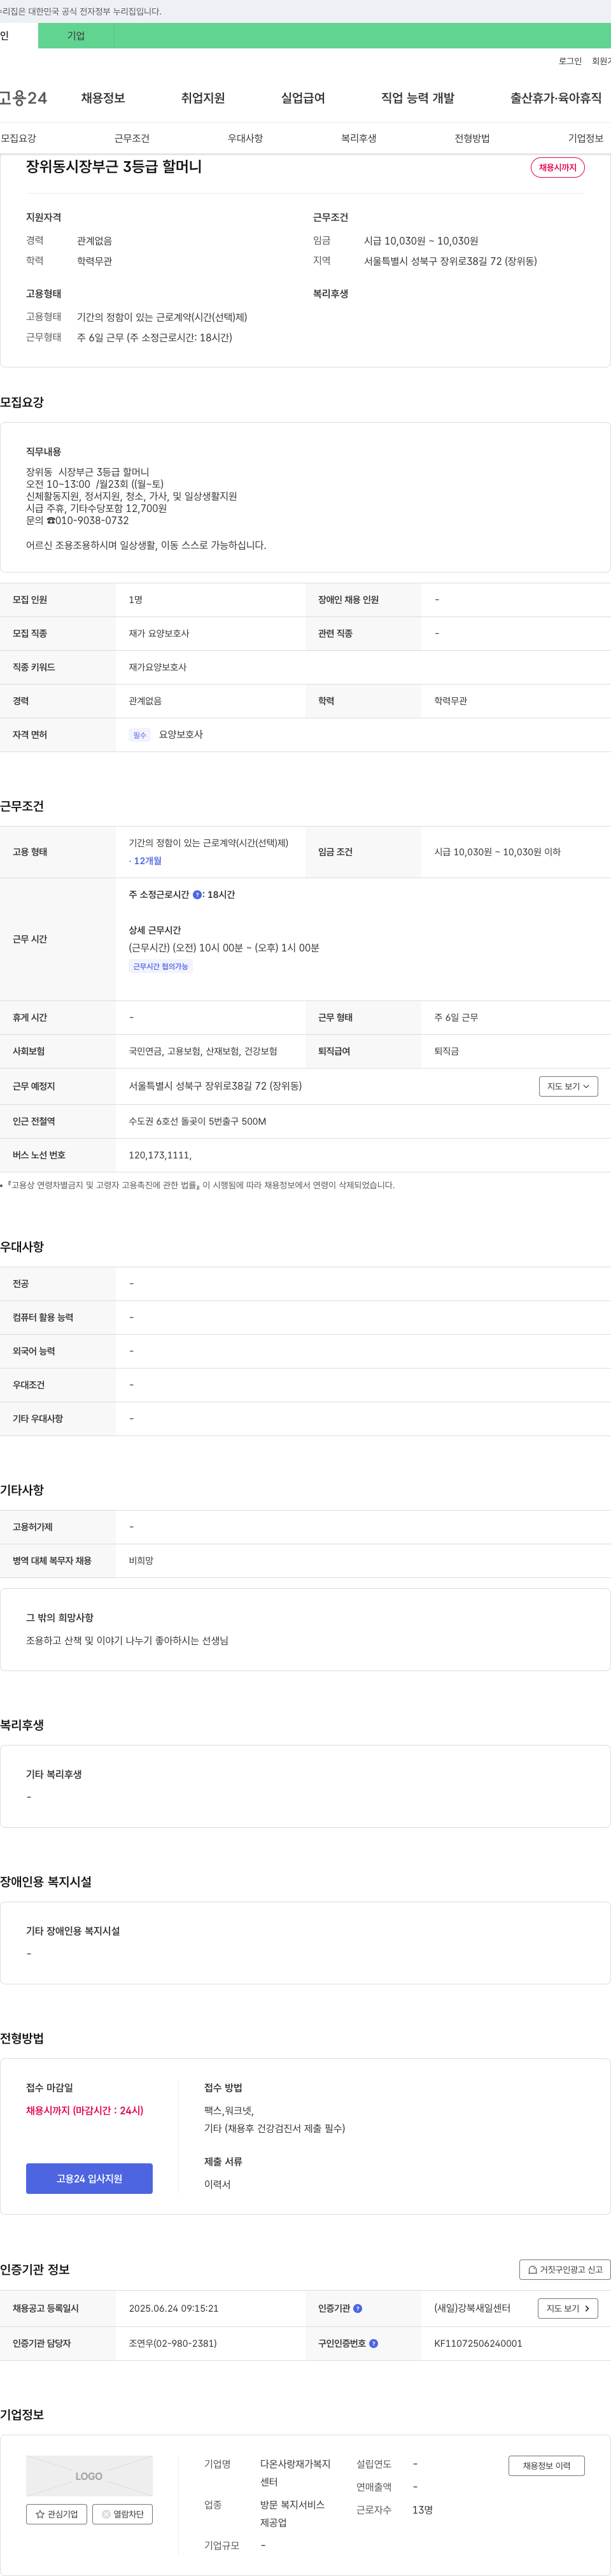
Task: Jump to the 근무조건 section tab
Action: click(132, 138)
